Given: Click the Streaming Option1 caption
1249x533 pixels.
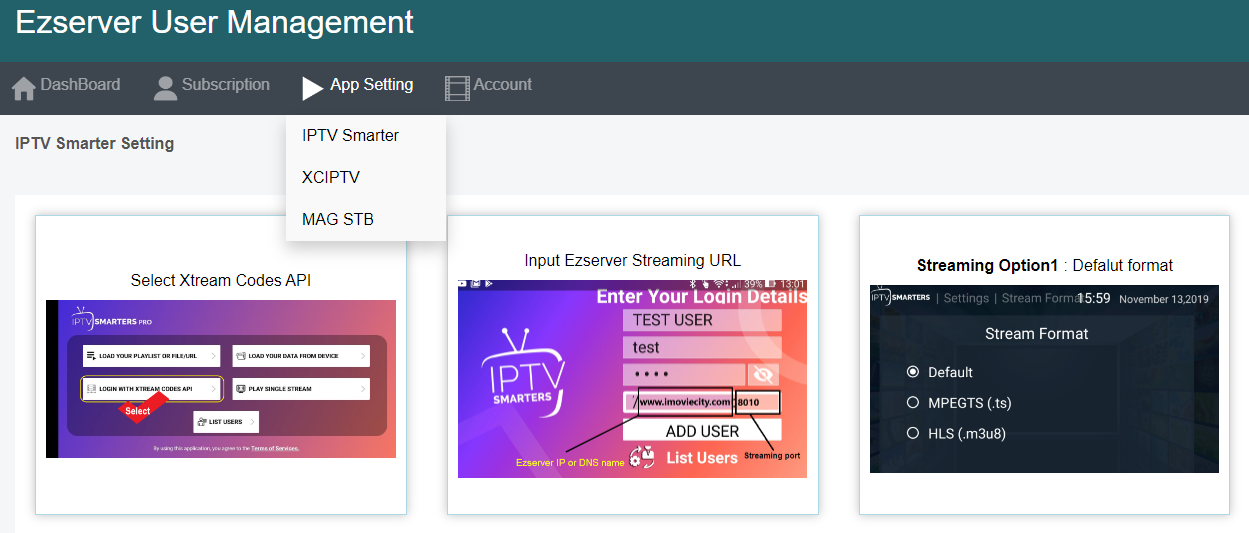Looking at the screenshot, I should [x=1045, y=266].
